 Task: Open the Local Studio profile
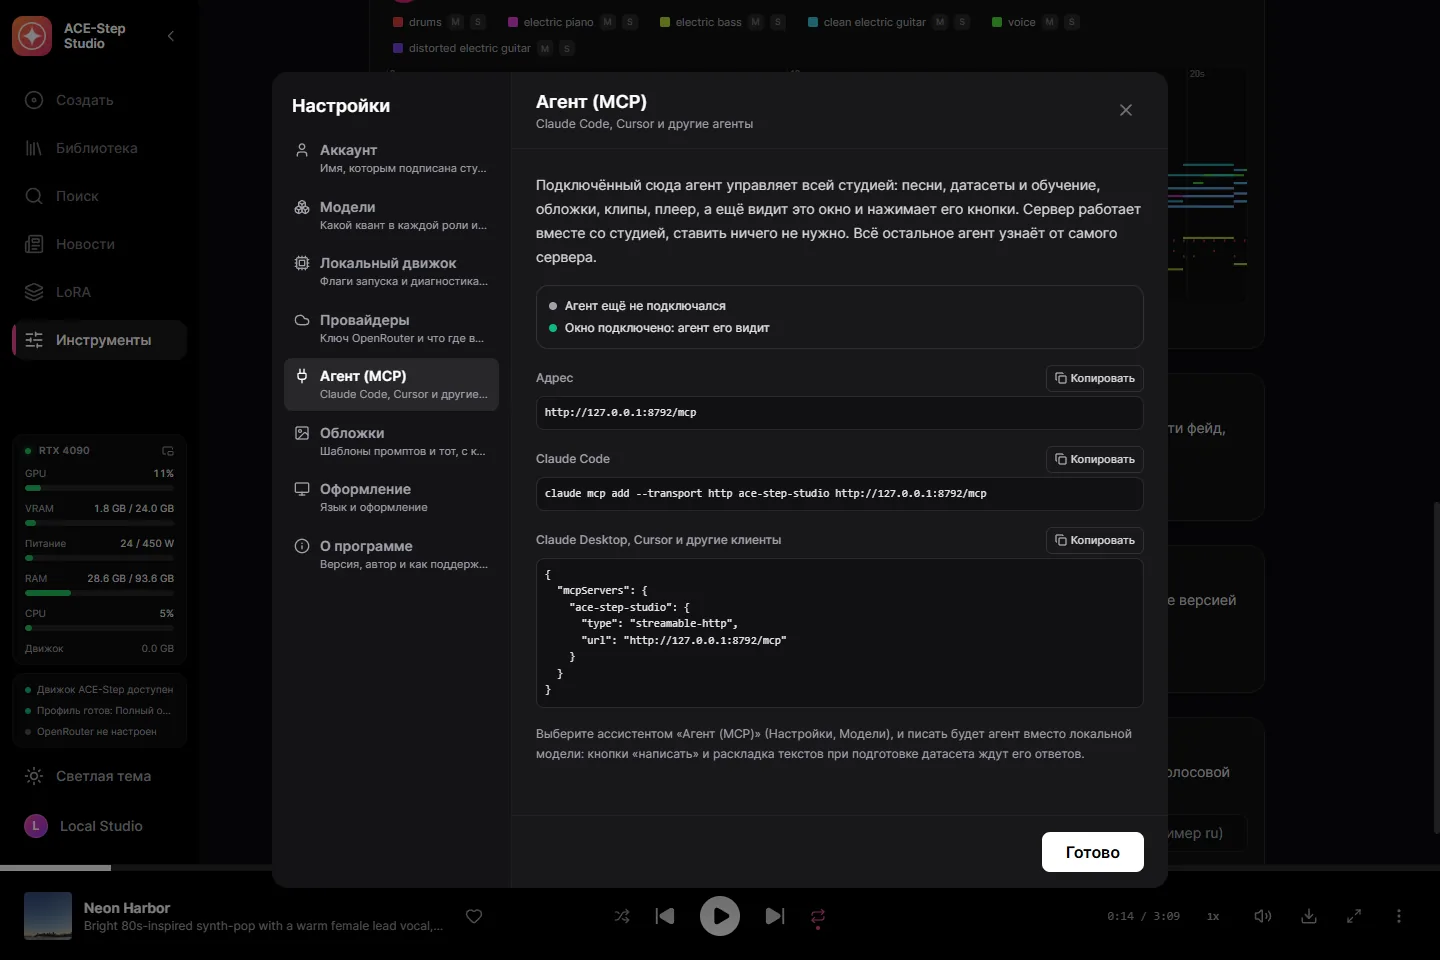click(99, 826)
